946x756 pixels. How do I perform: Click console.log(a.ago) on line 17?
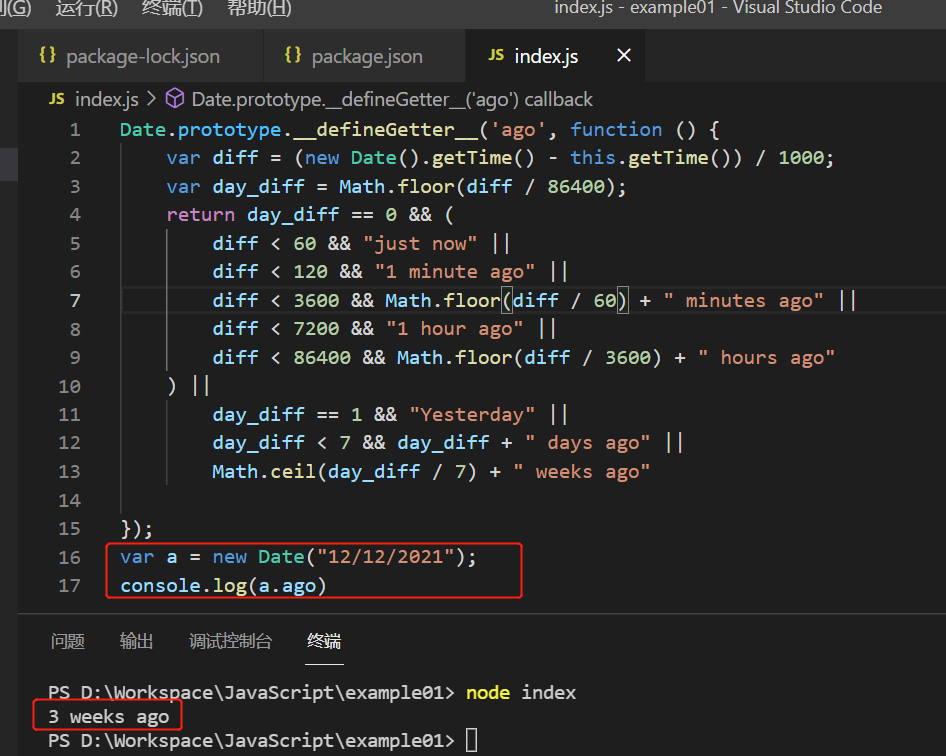click(x=223, y=585)
